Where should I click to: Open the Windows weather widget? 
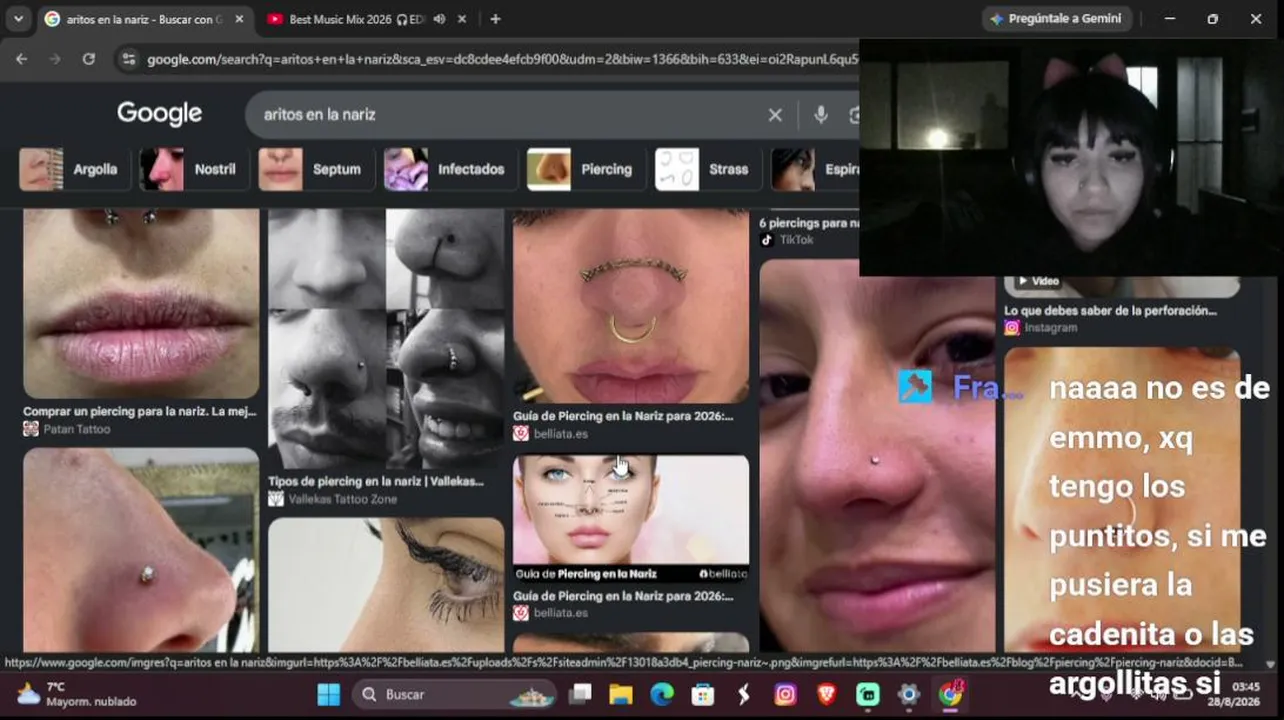tap(76, 694)
